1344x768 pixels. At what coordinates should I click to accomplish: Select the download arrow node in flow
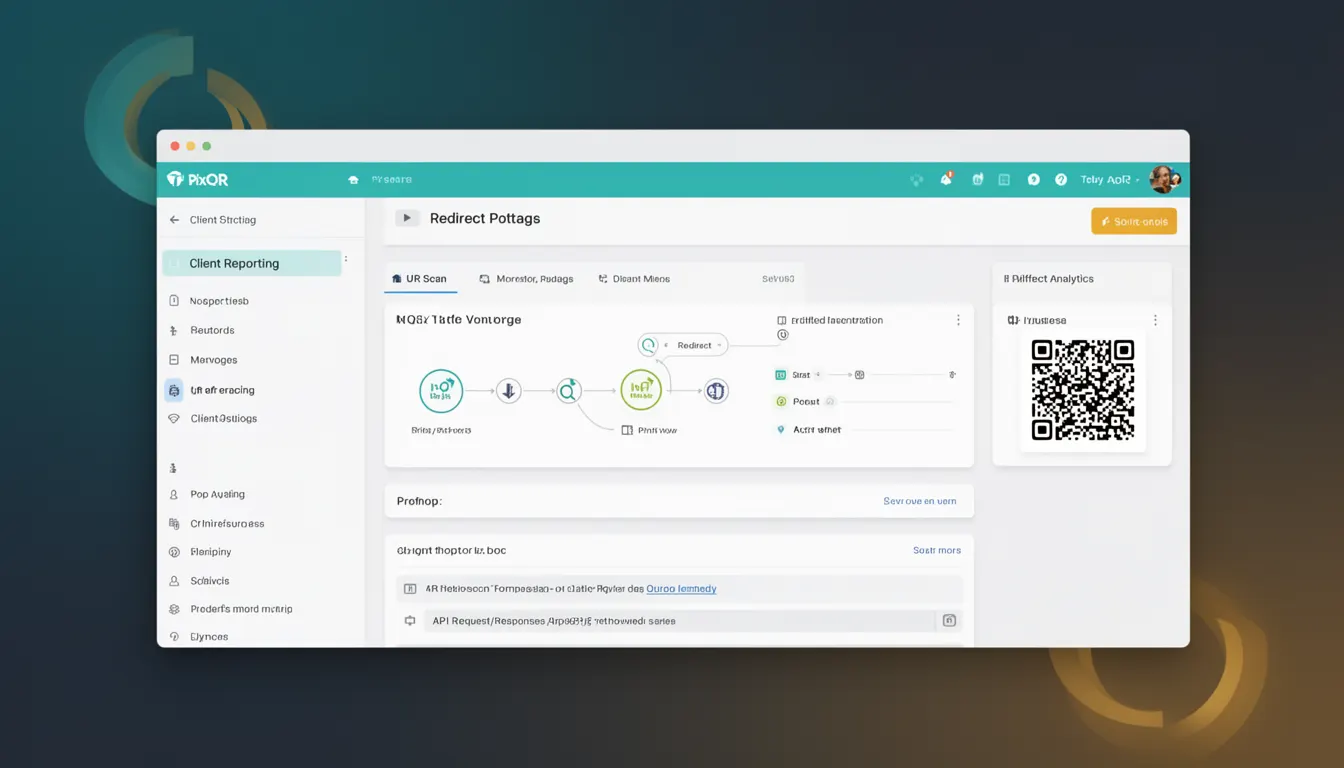[x=509, y=391]
